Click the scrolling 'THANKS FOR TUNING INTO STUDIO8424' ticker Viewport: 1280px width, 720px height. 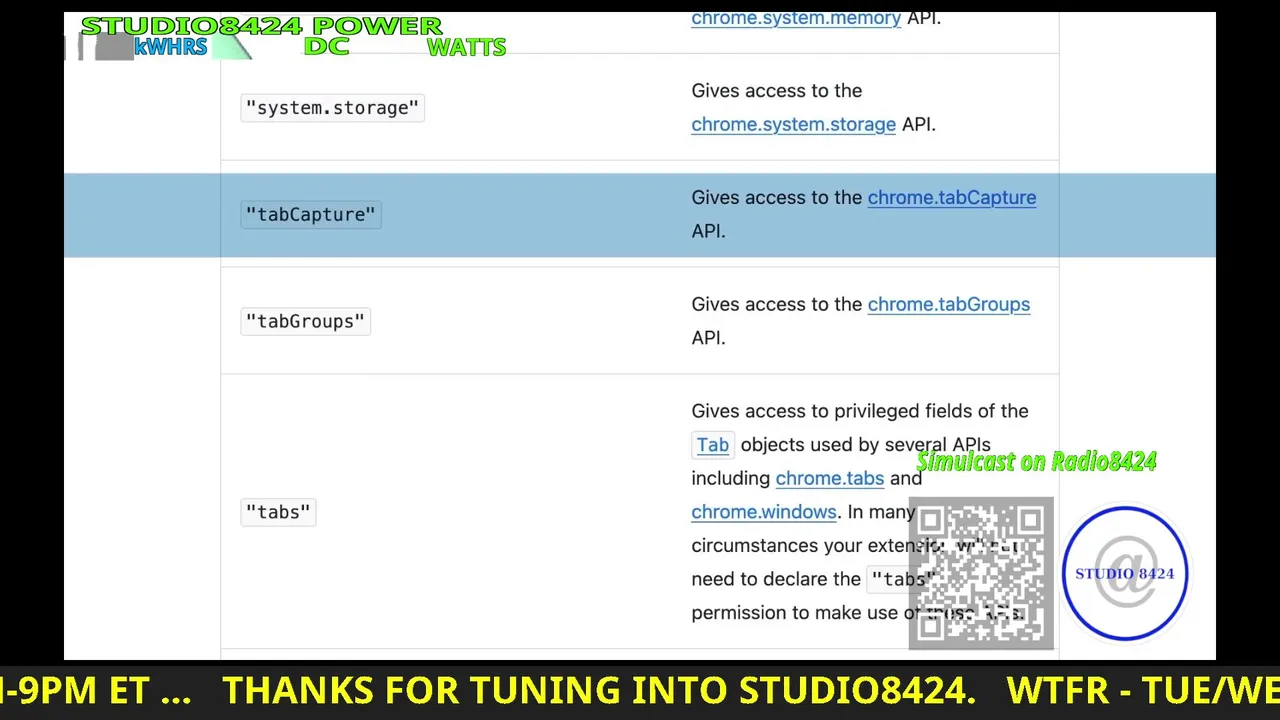599,691
